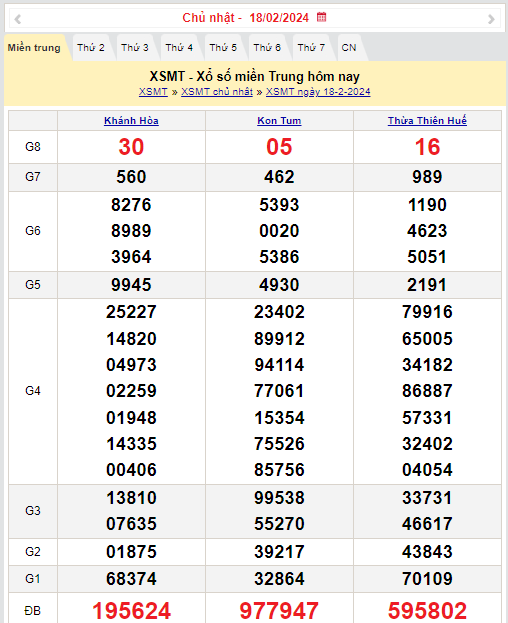This screenshot has height=623, width=508.
Task: Switch to the Thứ 7 tab
Action: click(311, 48)
